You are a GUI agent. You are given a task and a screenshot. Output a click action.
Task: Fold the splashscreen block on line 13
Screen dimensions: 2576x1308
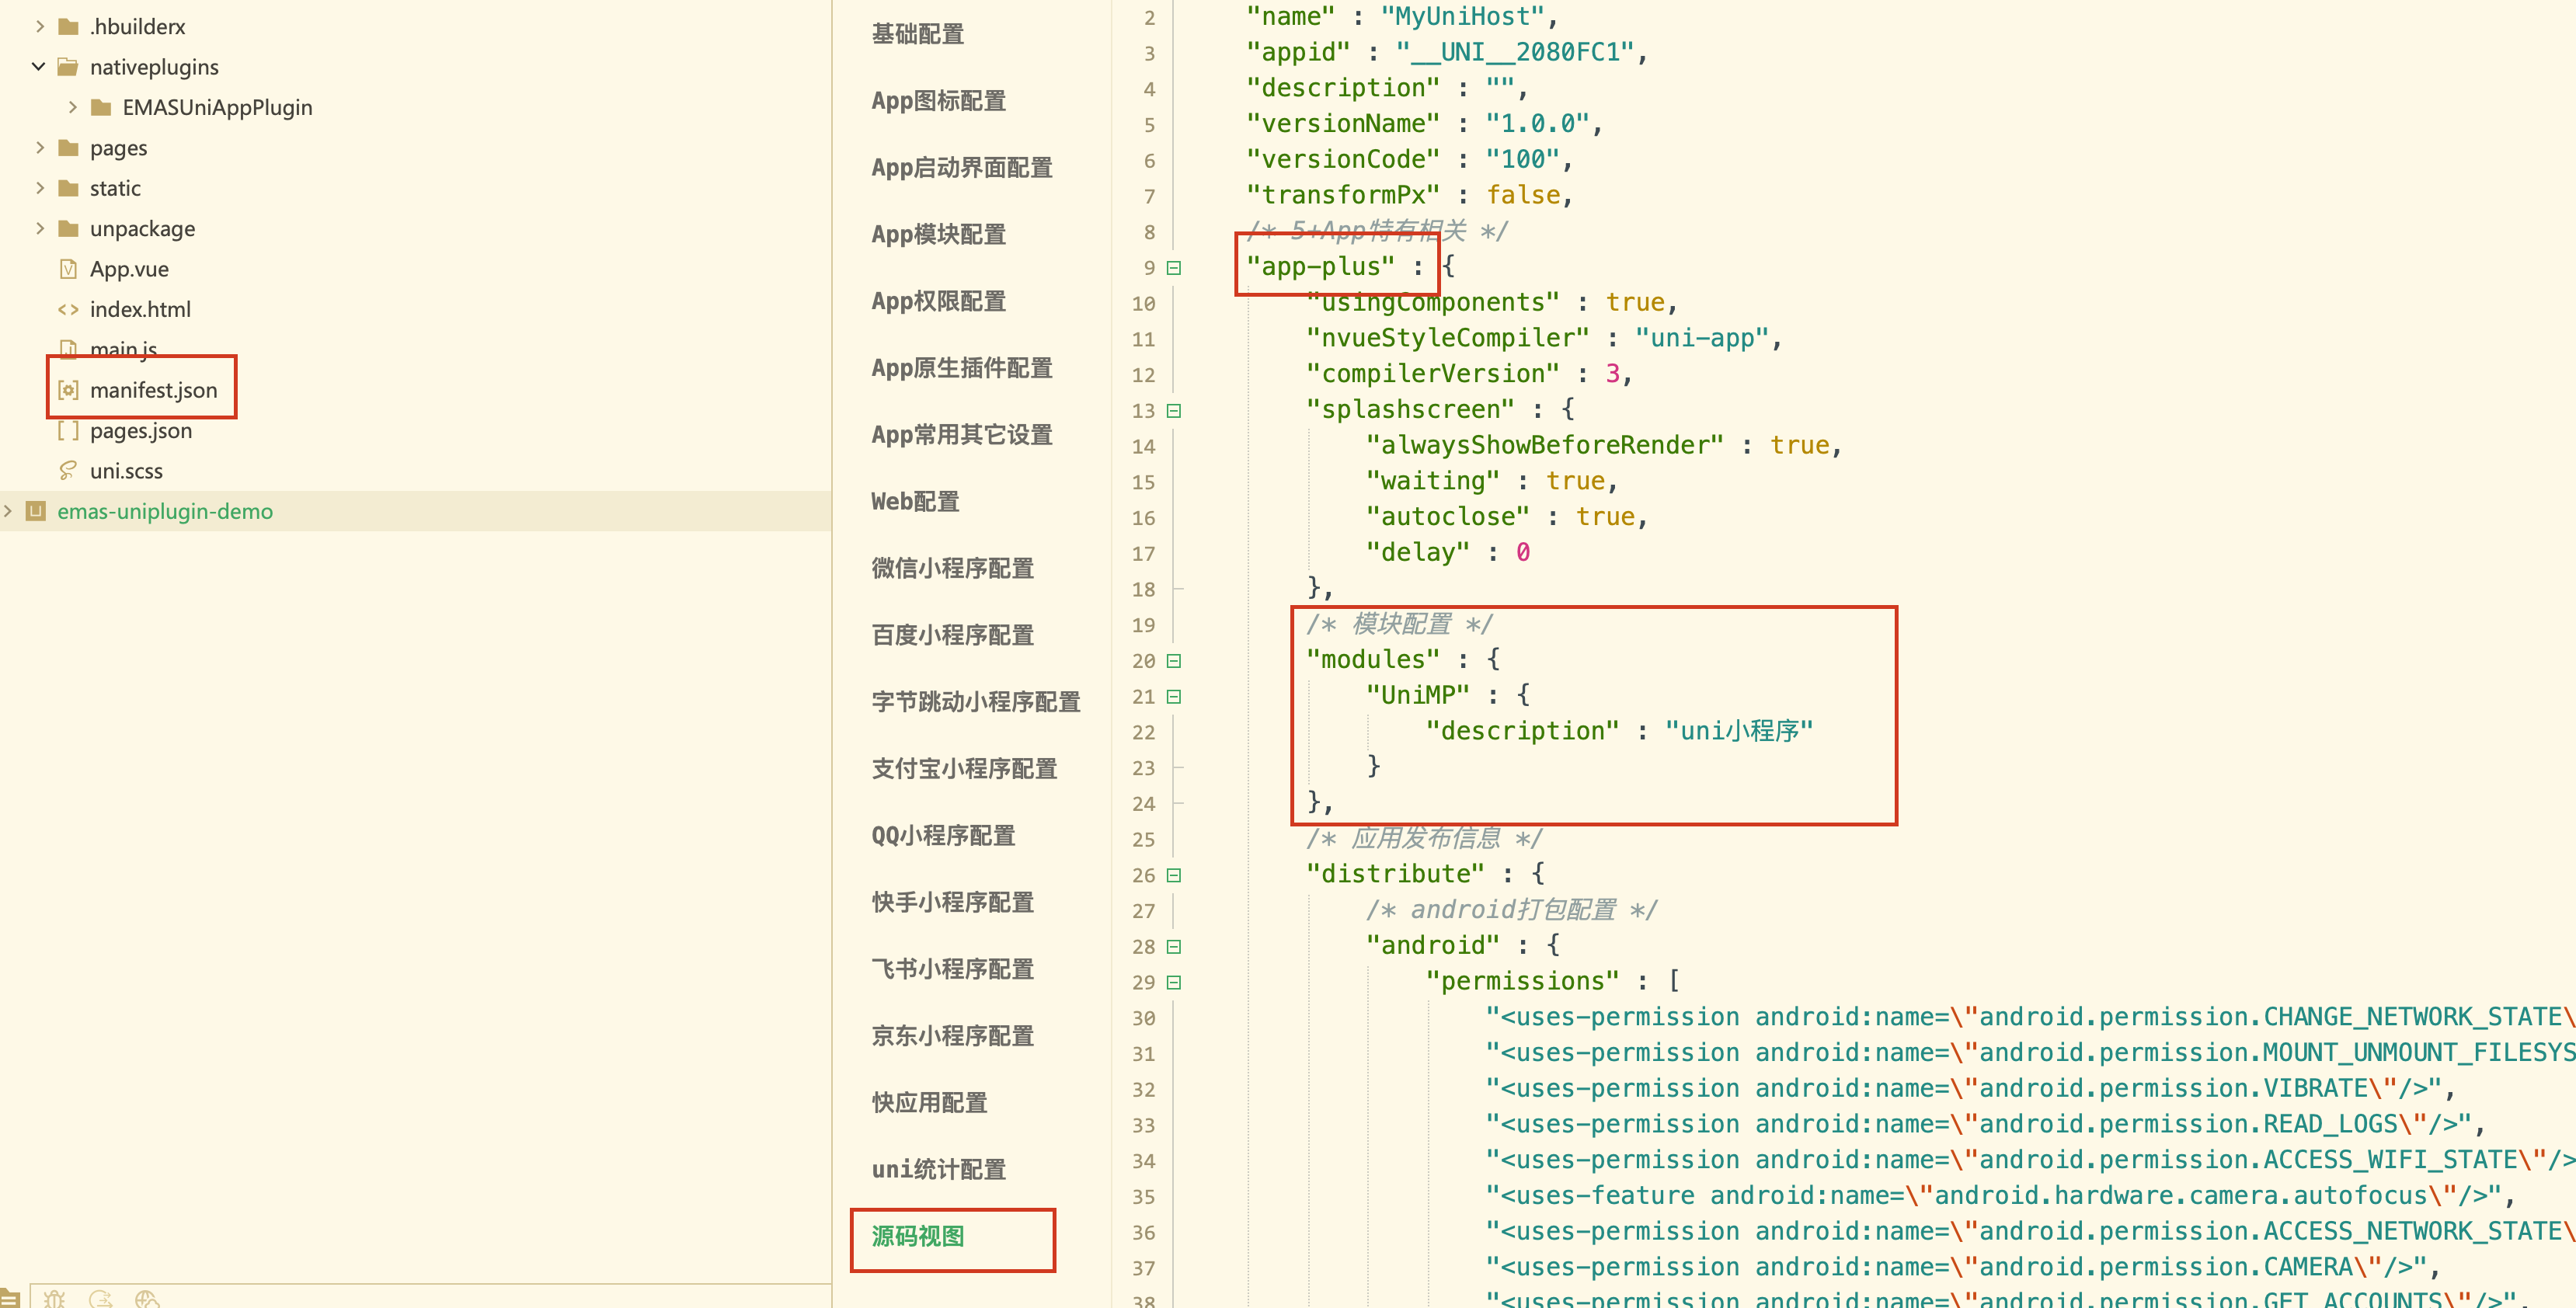coord(1175,410)
